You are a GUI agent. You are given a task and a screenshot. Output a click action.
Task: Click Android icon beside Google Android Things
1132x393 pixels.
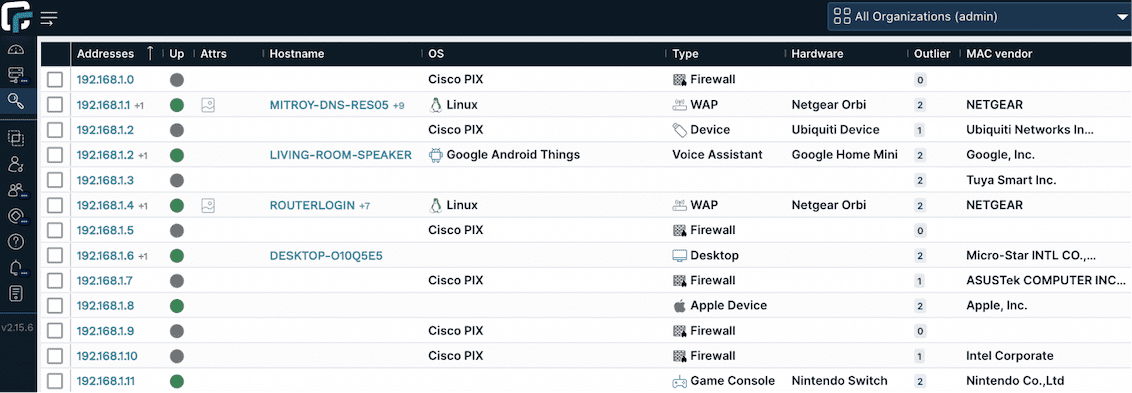(435, 155)
